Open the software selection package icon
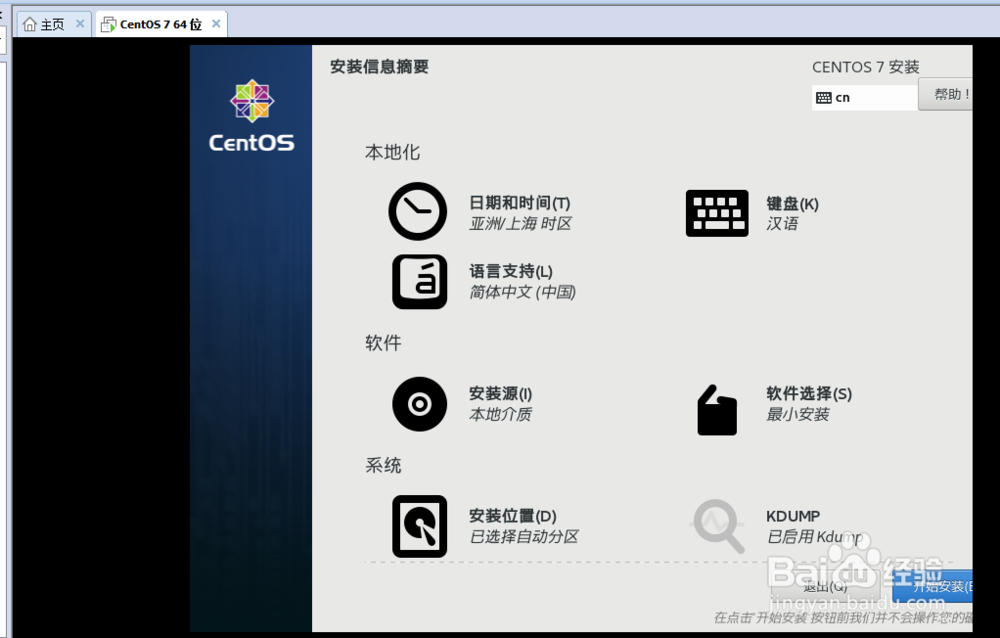1000x638 pixels. pos(717,410)
